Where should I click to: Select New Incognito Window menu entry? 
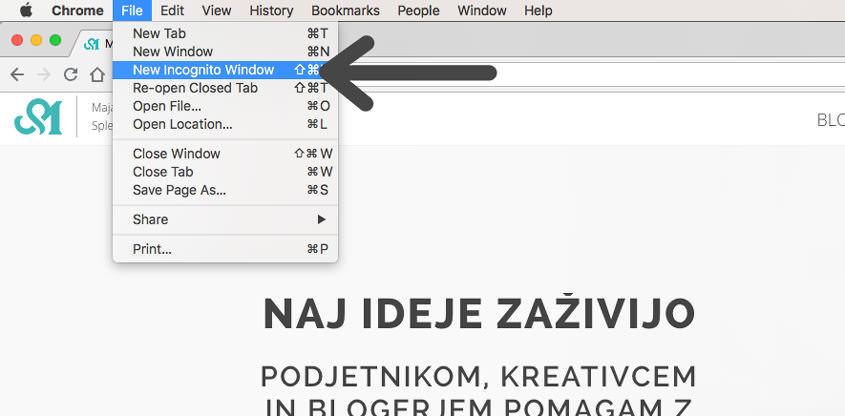[x=225, y=70]
